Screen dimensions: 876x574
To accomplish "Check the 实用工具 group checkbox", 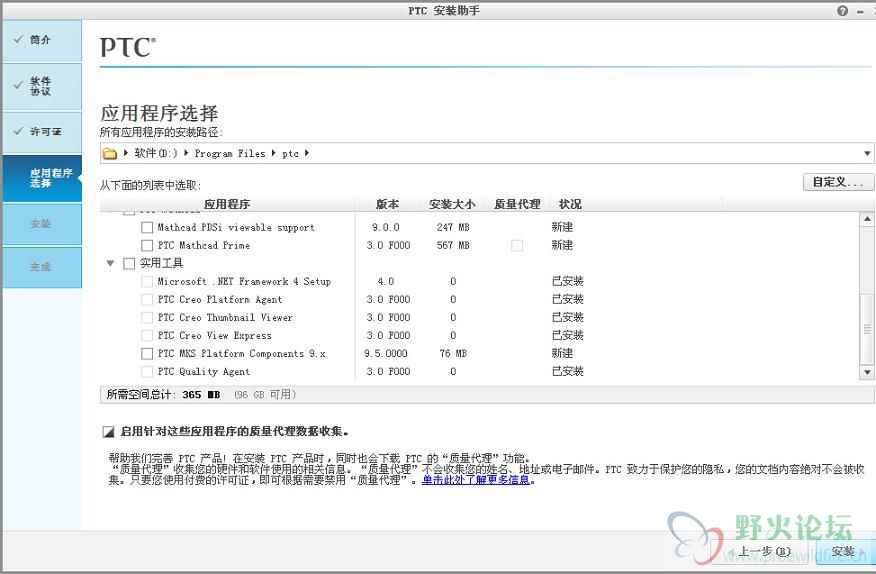I will coord(129,263).
